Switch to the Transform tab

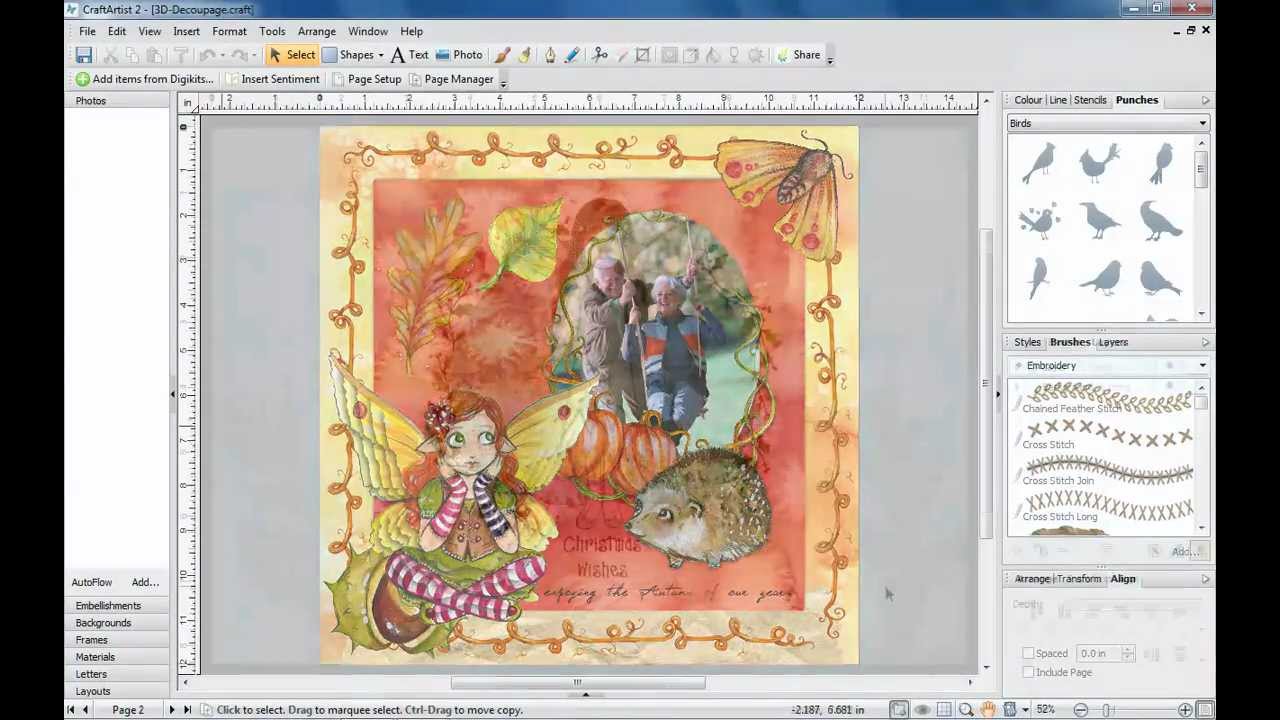(x=1079, y=579)
